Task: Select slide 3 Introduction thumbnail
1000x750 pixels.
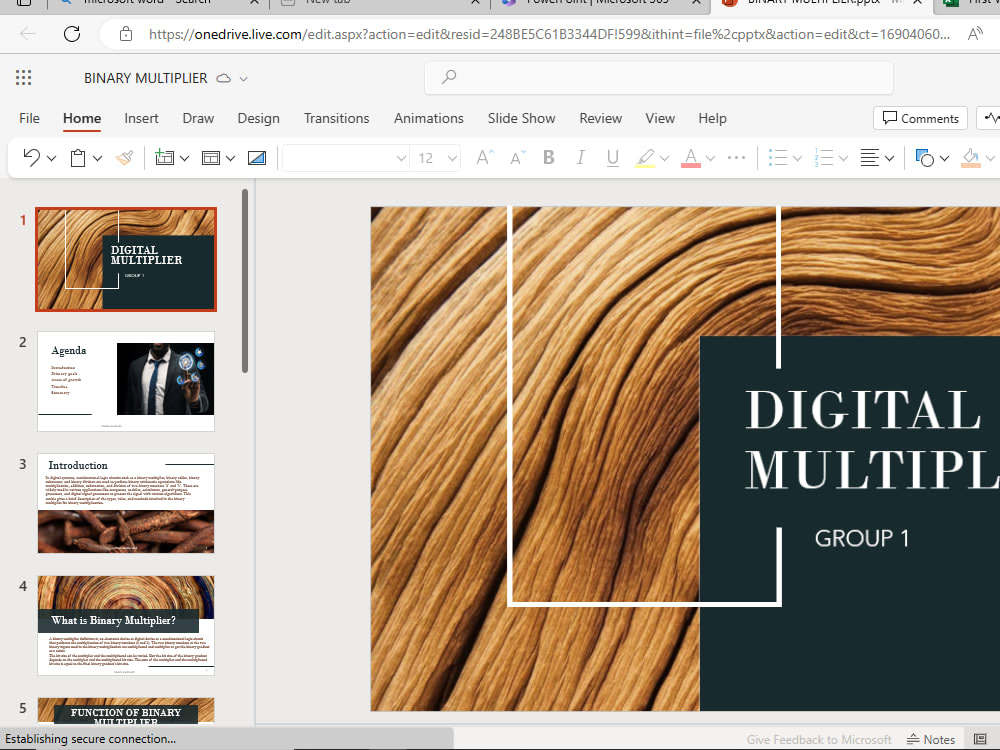Action: pos(126,503)
